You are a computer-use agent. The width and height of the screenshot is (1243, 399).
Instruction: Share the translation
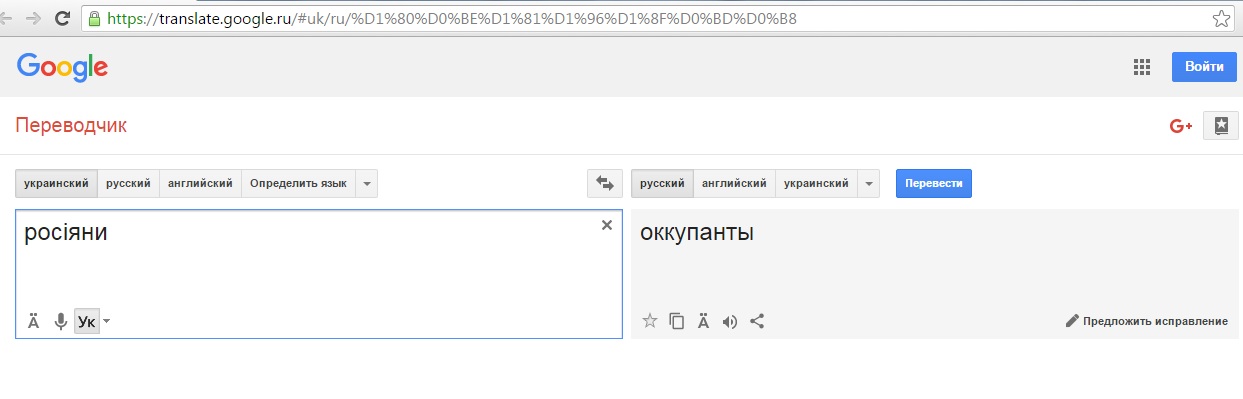tap(757, 321)
